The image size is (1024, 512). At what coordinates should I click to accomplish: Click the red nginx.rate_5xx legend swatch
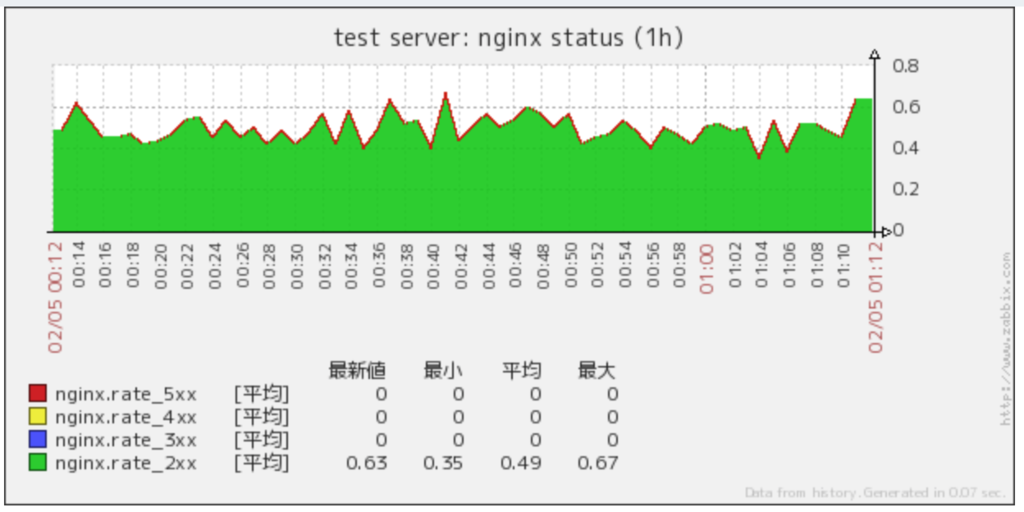(x=38, y=393)
